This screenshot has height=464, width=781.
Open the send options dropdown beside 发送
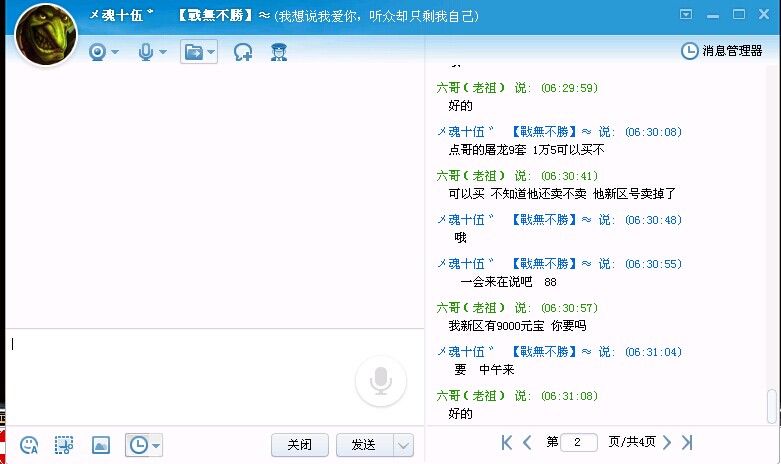coord(404,445)
